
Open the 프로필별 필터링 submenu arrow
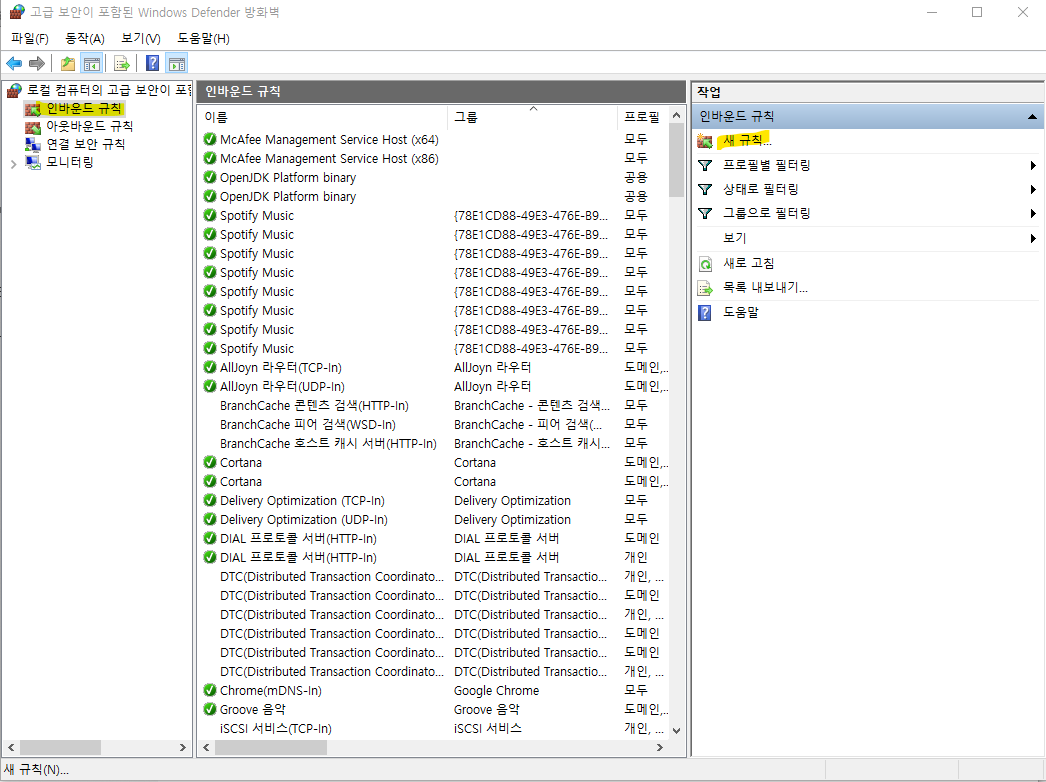click(1033, 165)
